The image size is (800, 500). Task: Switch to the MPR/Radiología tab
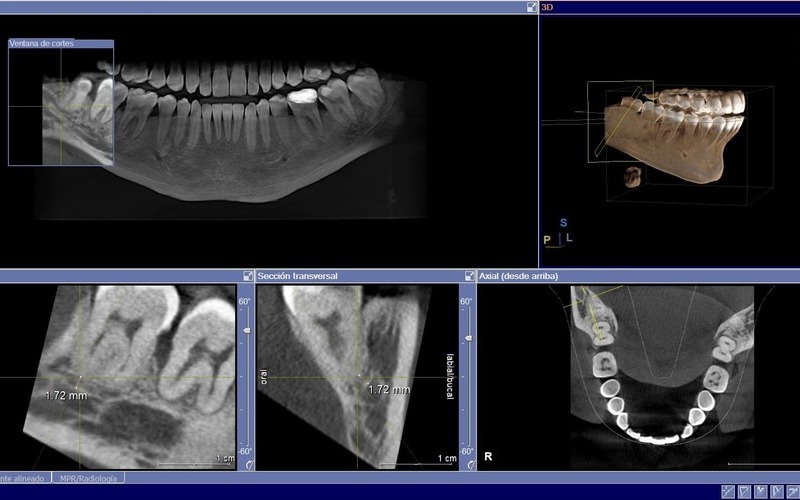click(86, 479)
